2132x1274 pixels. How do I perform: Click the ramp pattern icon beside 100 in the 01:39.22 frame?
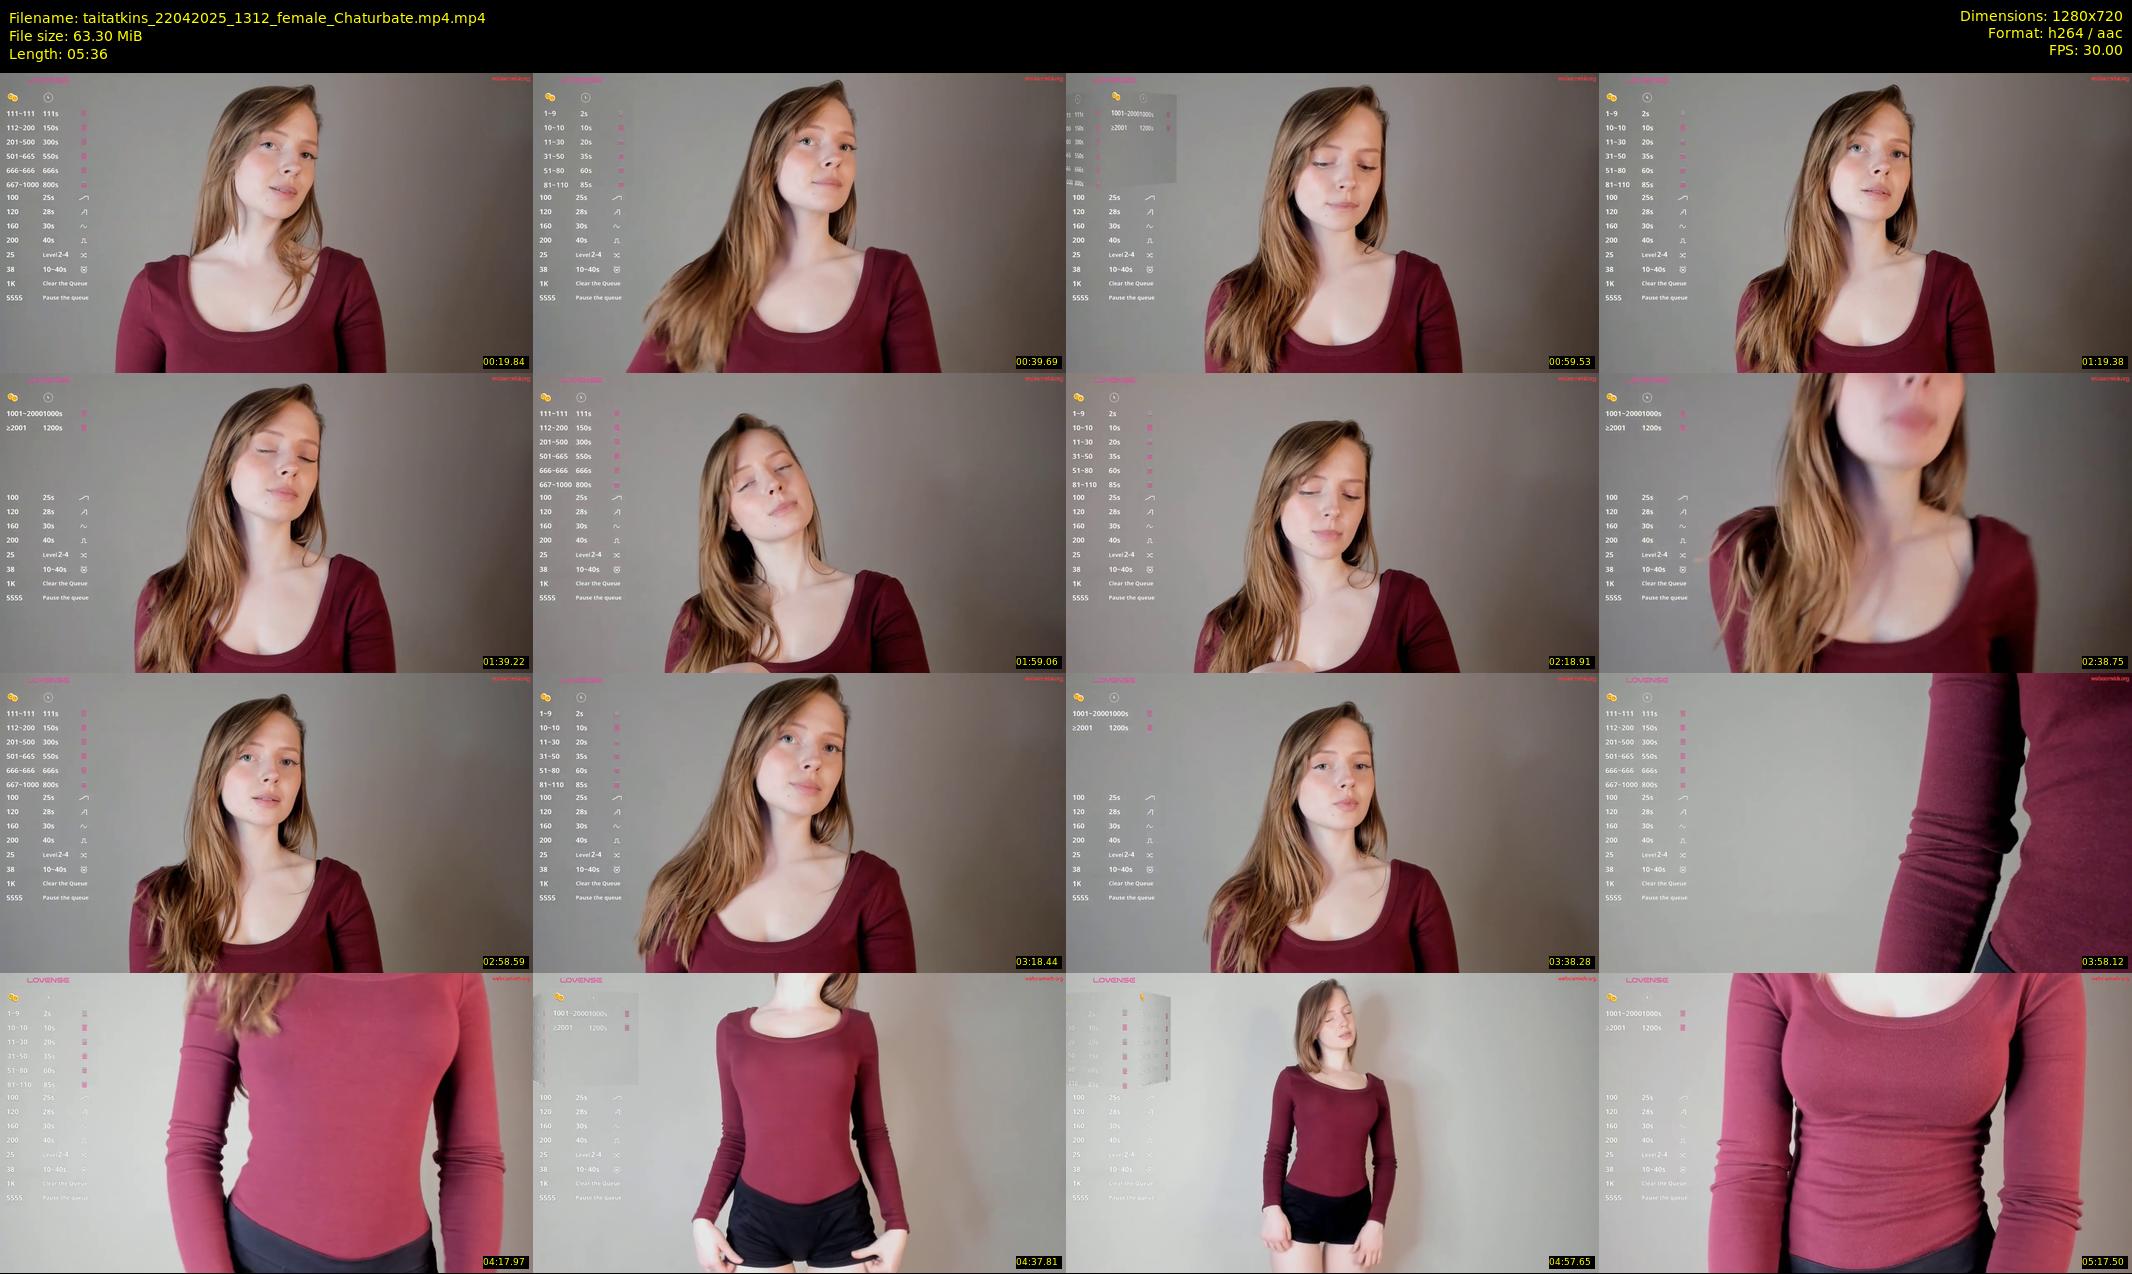pyautogui.click(x=84, y=498)
